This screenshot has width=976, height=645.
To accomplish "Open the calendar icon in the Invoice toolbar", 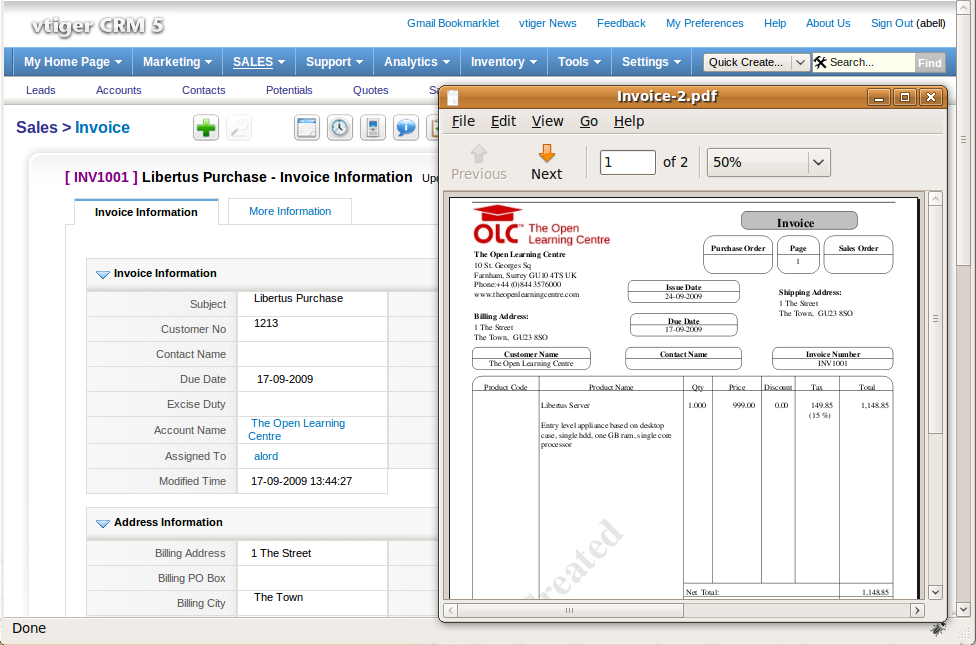I will point(307,128).
